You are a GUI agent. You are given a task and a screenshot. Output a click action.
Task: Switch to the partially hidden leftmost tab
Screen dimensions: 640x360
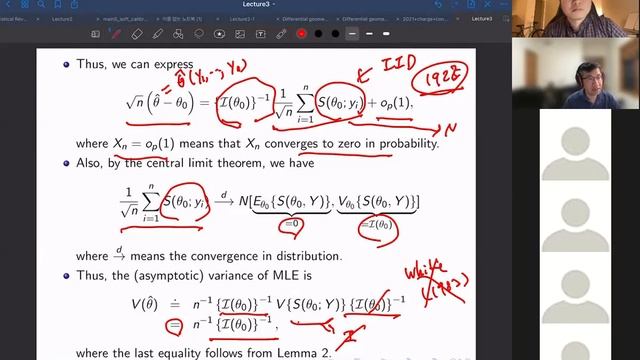pos(14,19)
